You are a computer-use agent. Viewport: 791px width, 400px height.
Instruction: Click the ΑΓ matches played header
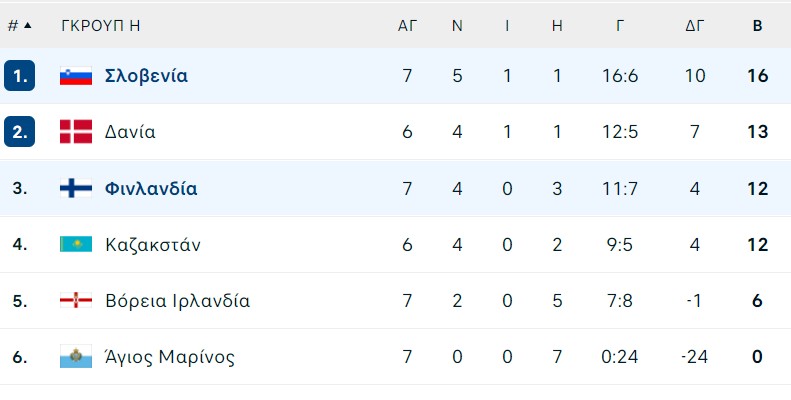pyautogui.click(x=407, y=25)
